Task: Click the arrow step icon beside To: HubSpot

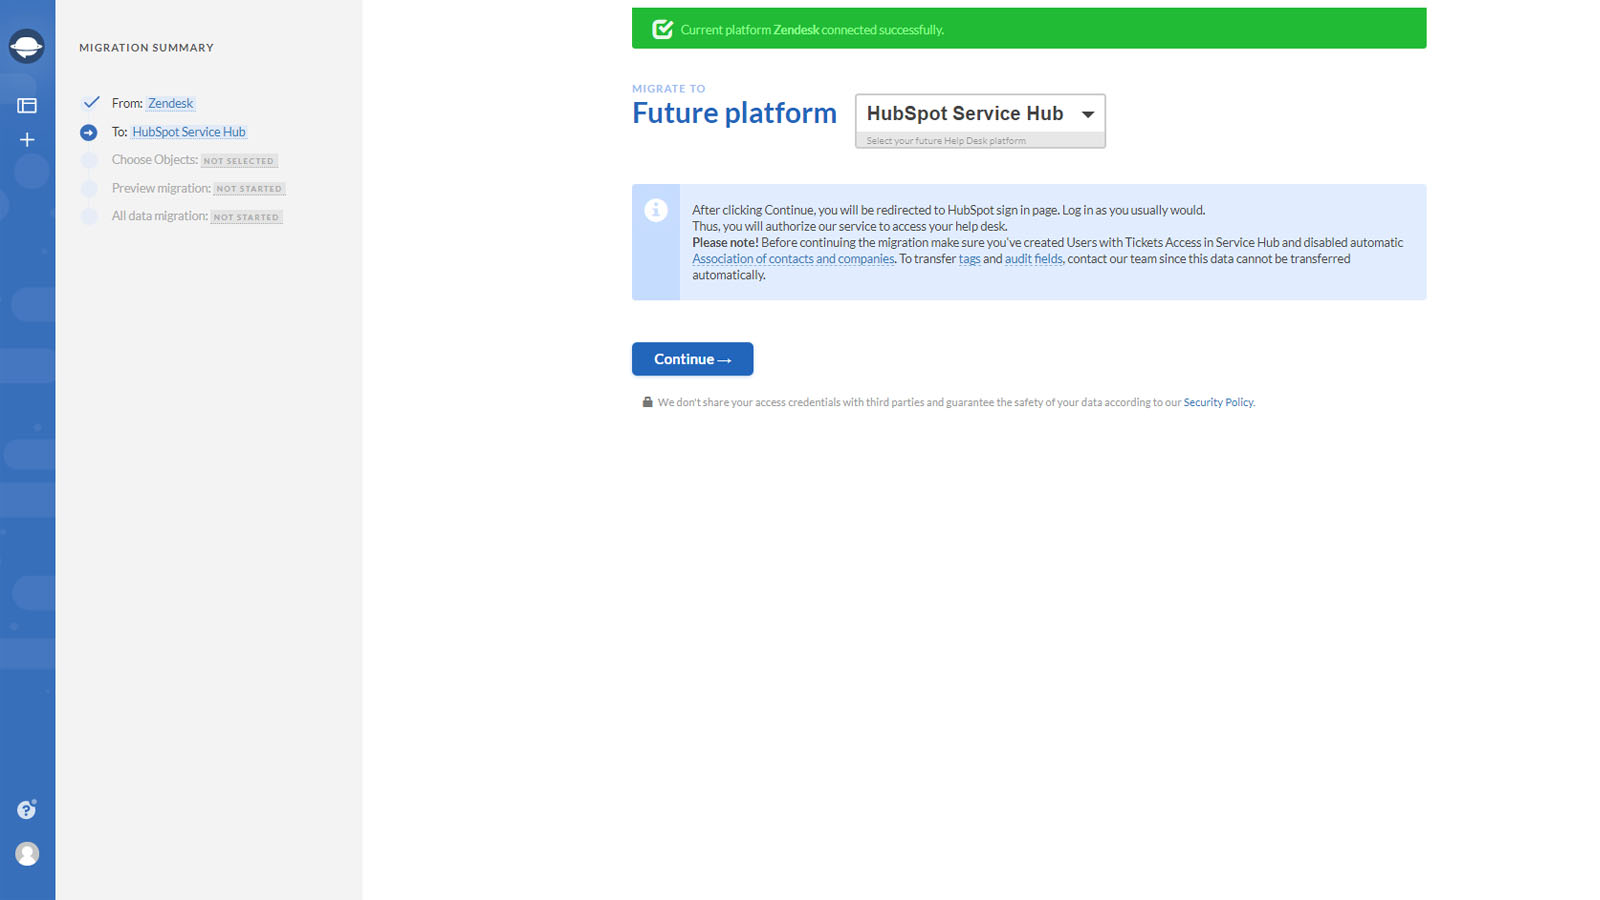Action: (89, 132)
